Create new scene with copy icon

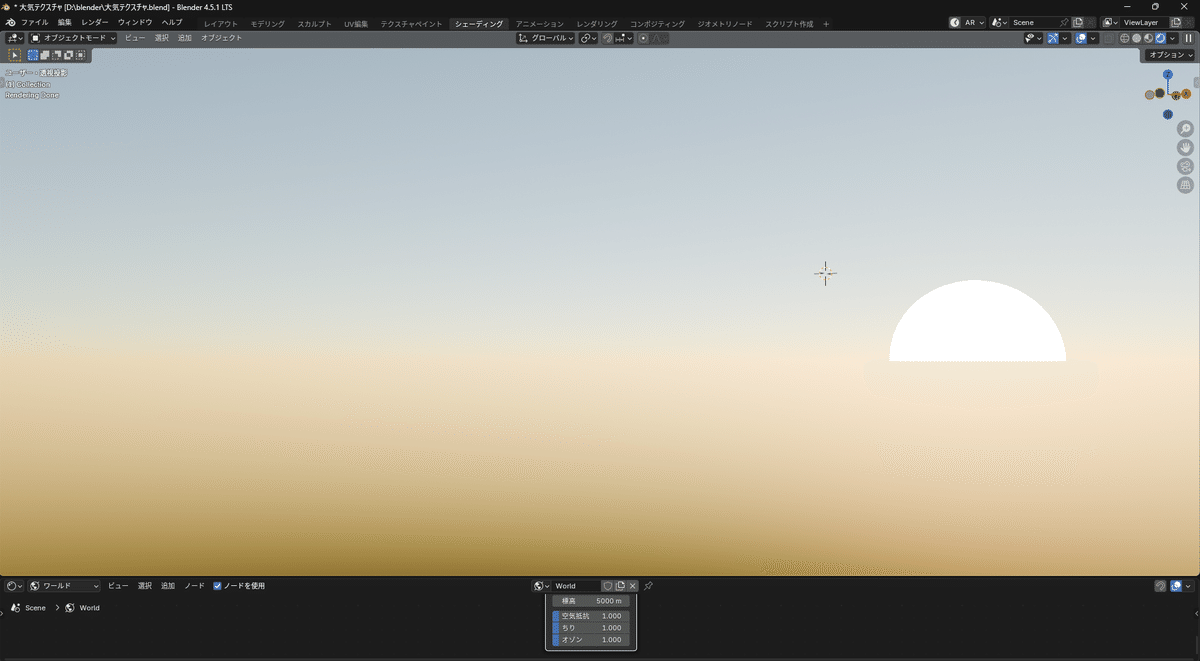[x=1078, y=22]
